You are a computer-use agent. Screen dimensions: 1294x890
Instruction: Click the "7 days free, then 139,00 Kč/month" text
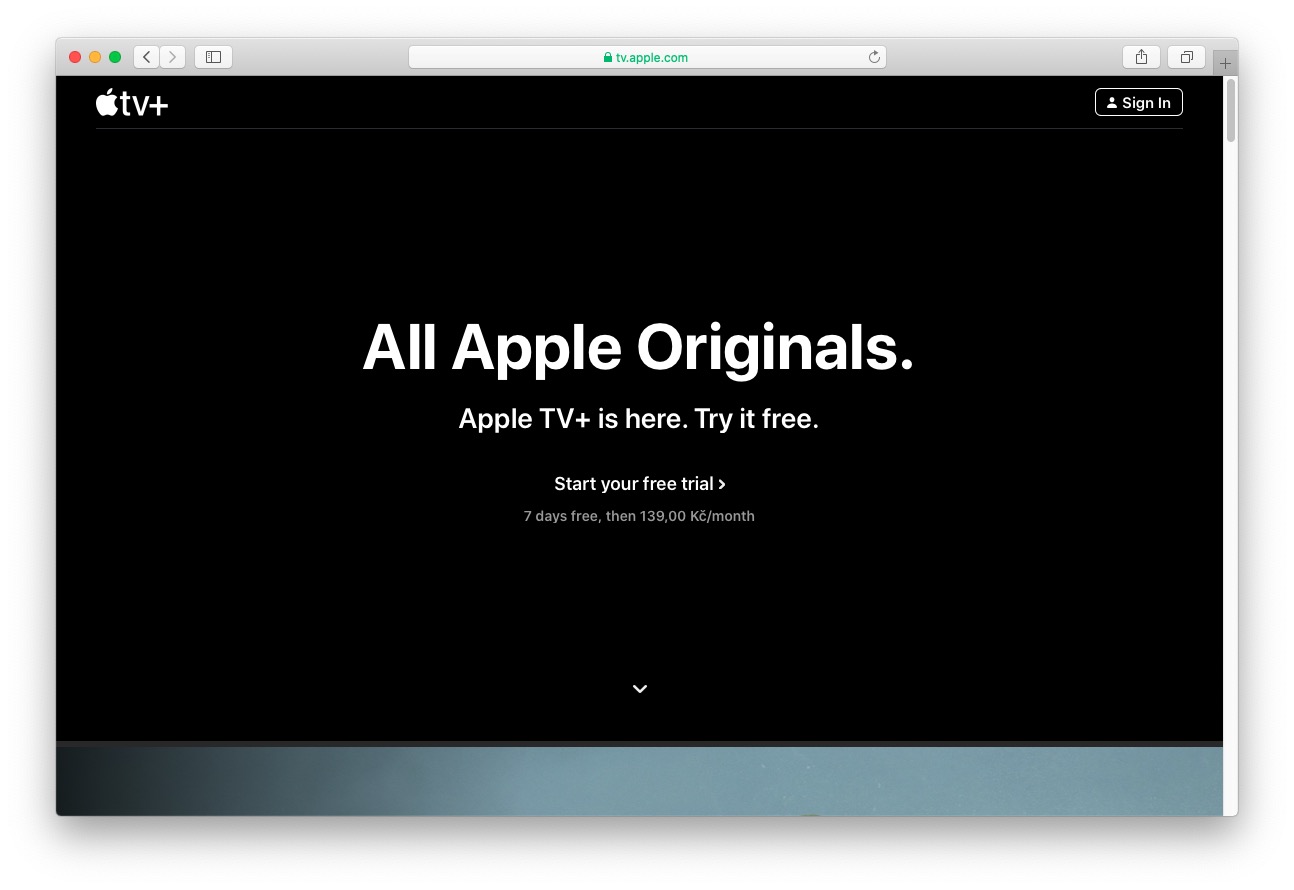point(639,516)
